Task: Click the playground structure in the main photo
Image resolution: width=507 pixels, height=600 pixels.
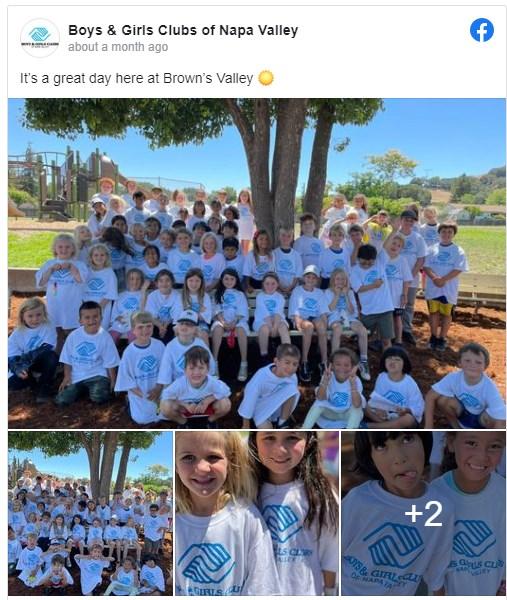Action: pos(63,182)
